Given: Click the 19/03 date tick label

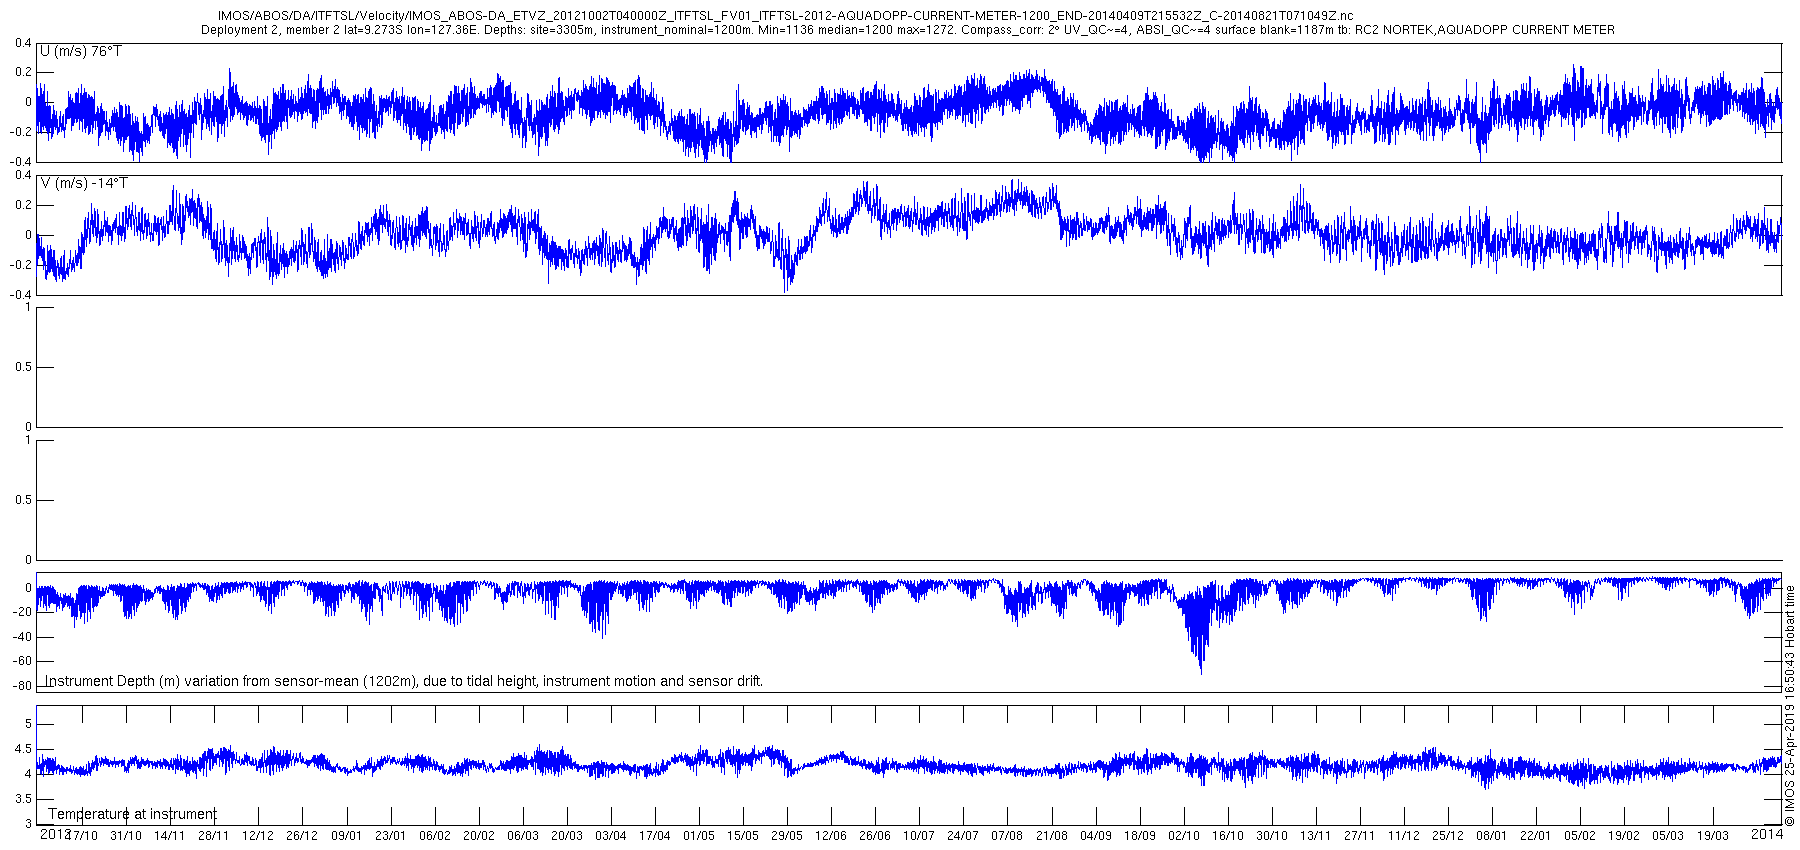Looking at the screenshot, I should coord(1713,836).
